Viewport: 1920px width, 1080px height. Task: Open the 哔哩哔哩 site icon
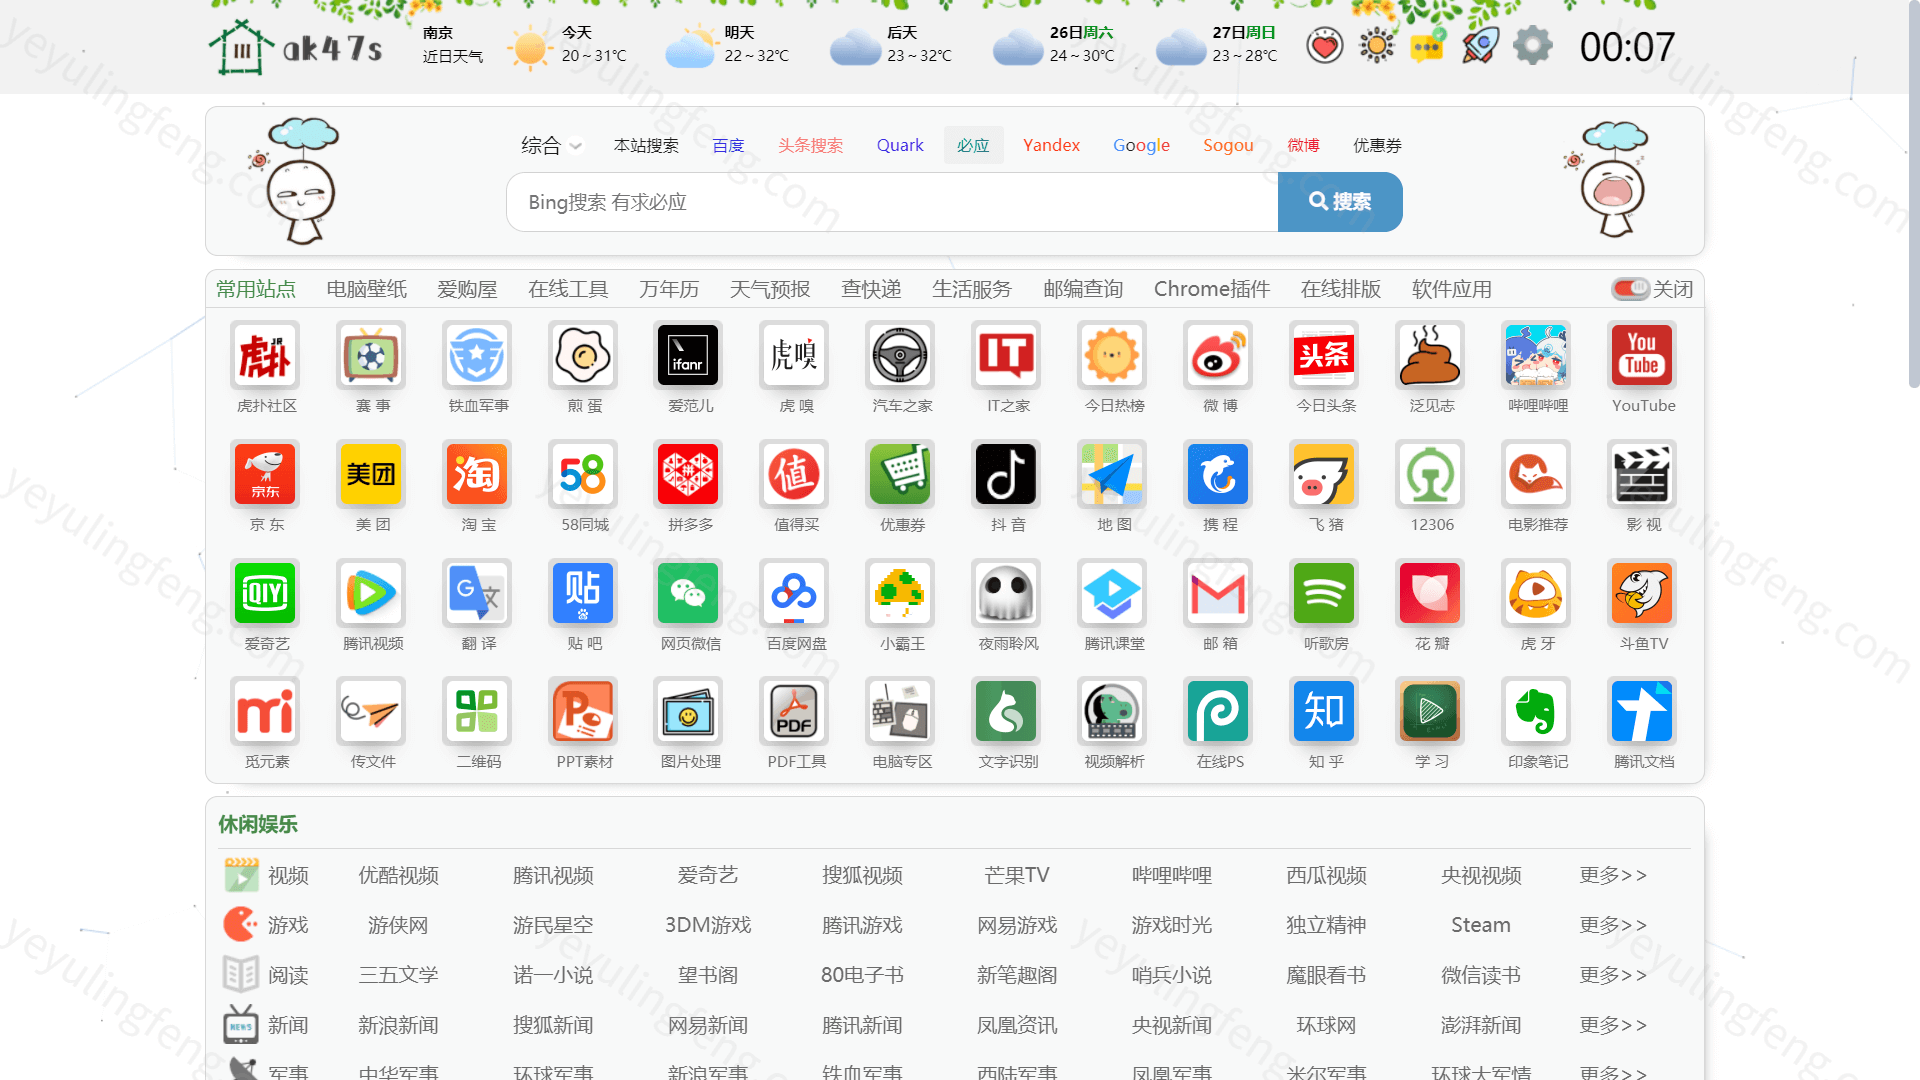1535,355
